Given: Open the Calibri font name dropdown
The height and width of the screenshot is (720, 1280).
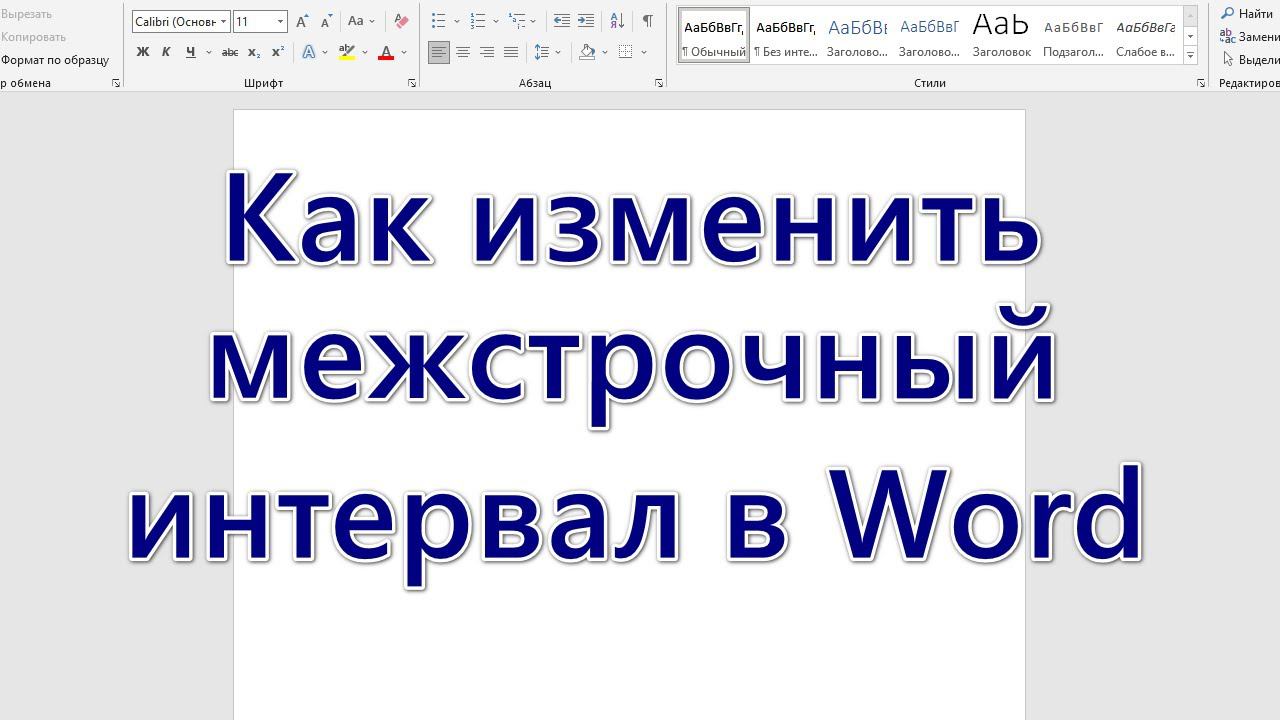Looking at the screenshot, I should [224, 21].
